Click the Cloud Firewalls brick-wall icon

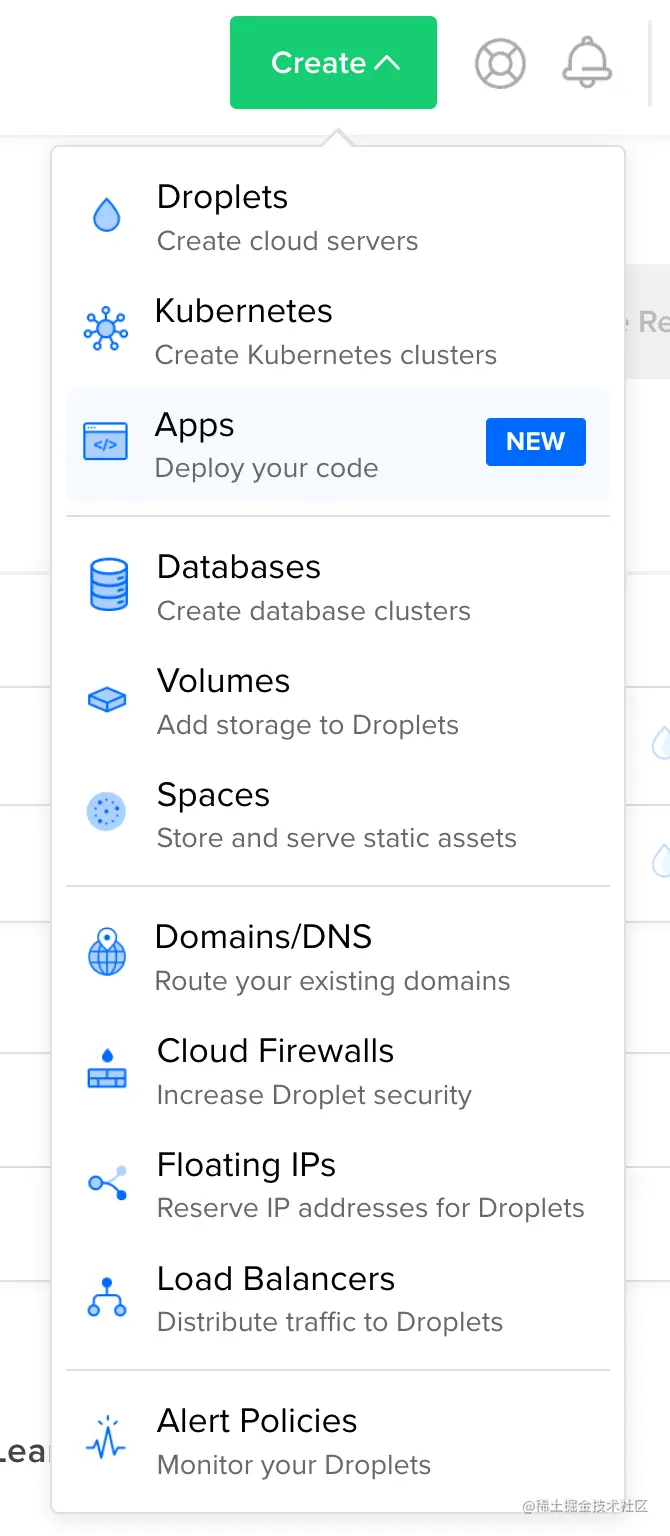click(x=107, y=1068)
